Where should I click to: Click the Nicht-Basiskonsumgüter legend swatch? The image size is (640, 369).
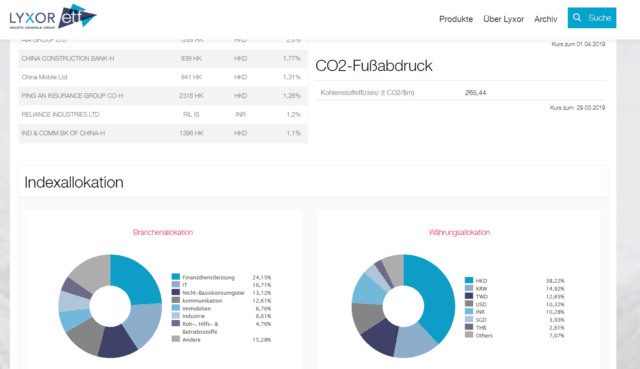tap(176, 292)
